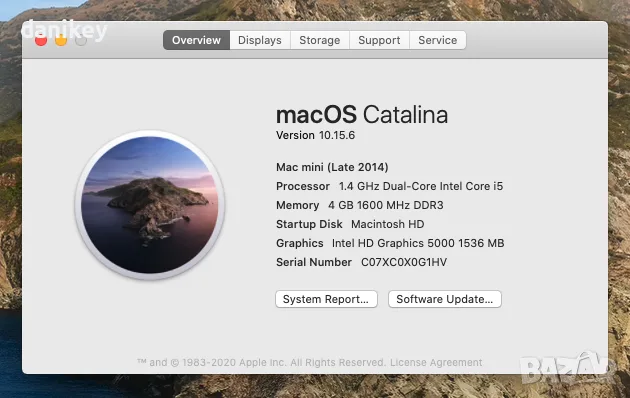Click processor value 1.4 GHz Dual-Core Intel Core i5
The height and width of the screenshot is (398, 630).
pyautogui.click(x=421, y=186)
